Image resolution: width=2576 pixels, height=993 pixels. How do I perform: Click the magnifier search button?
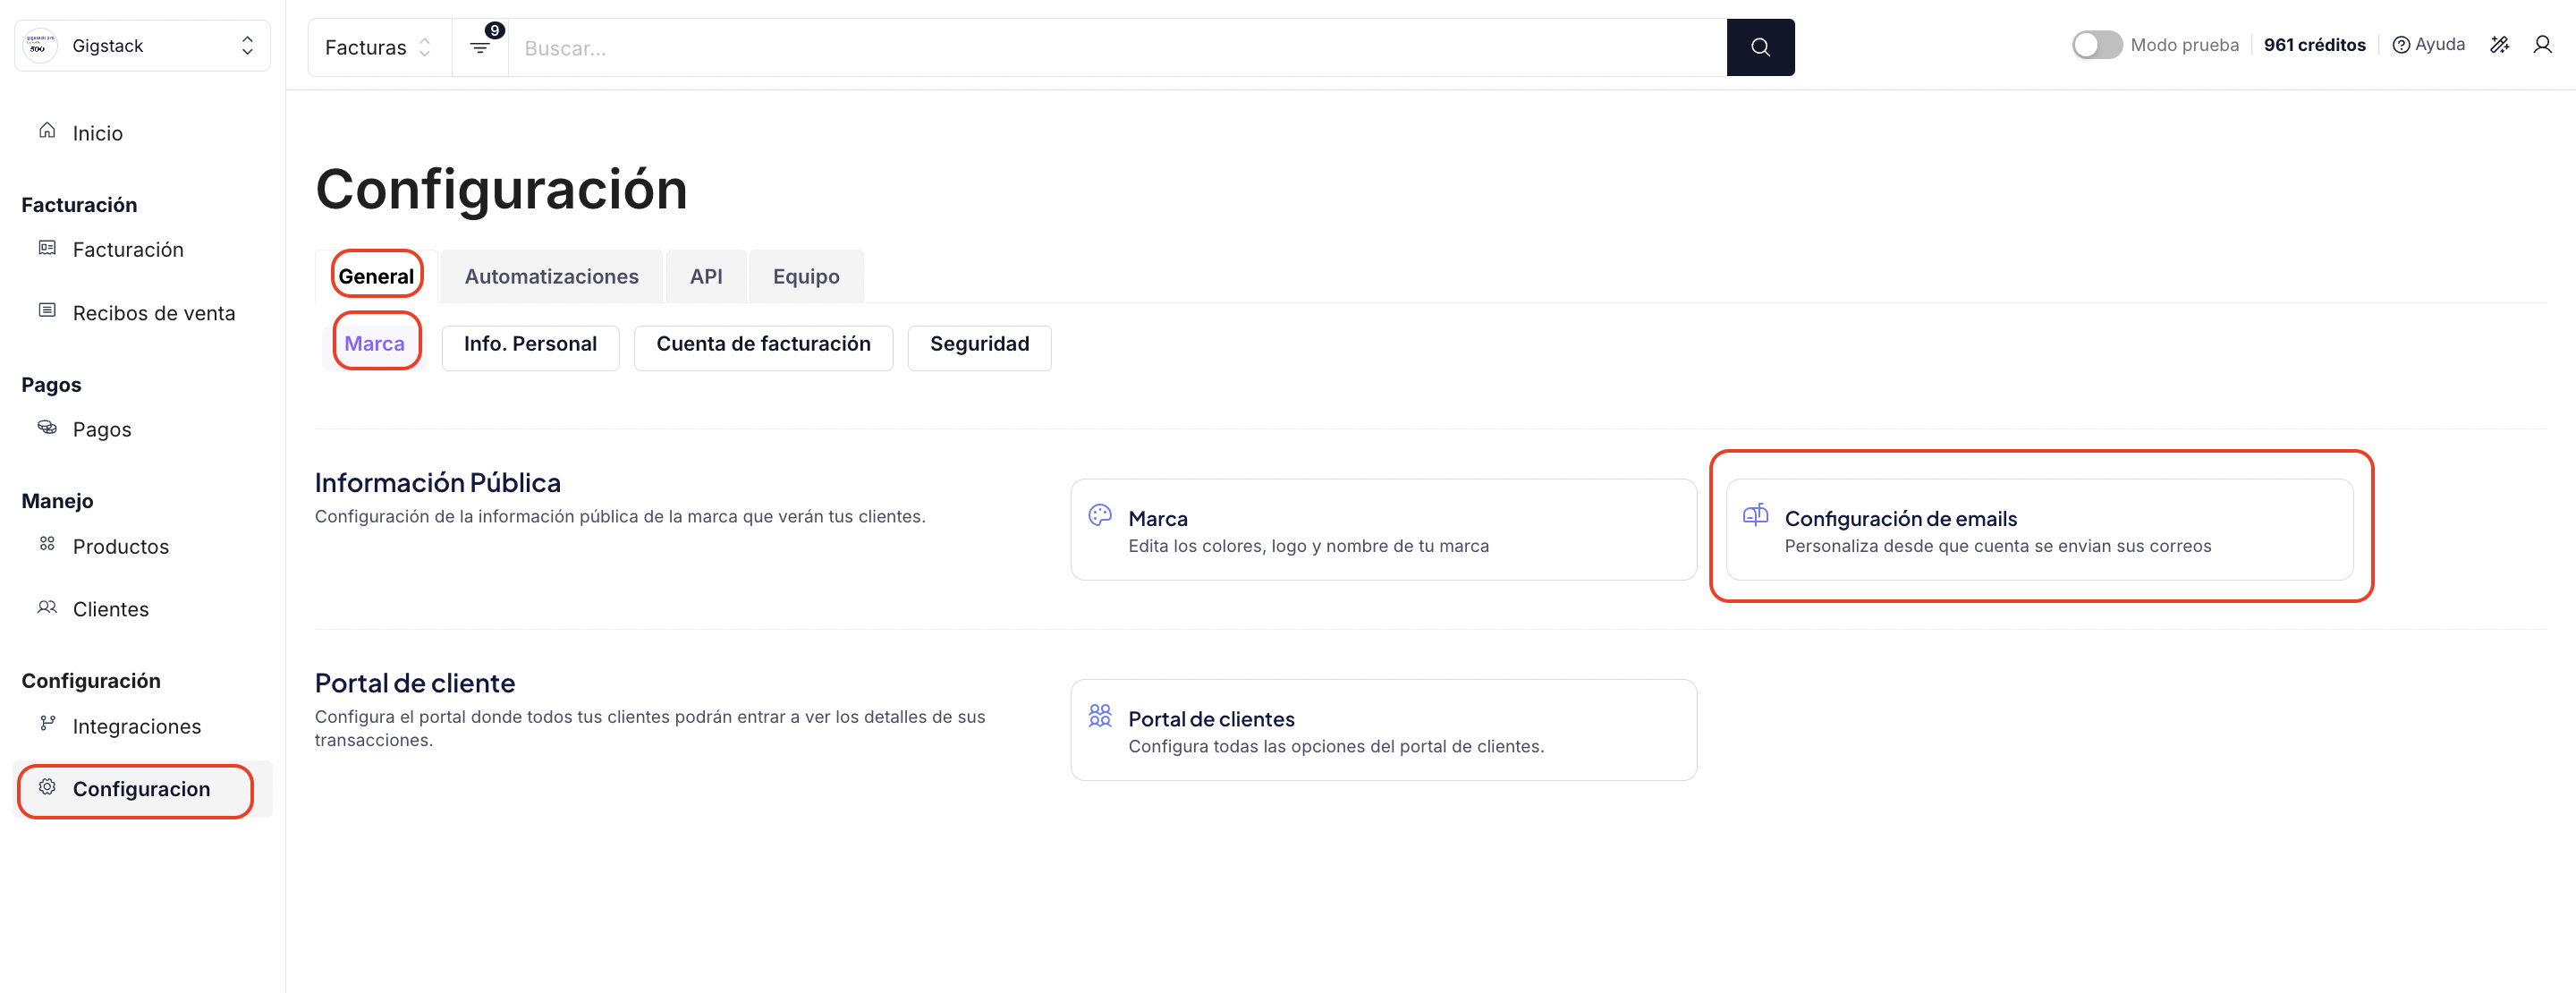[x=1760, y=47]
